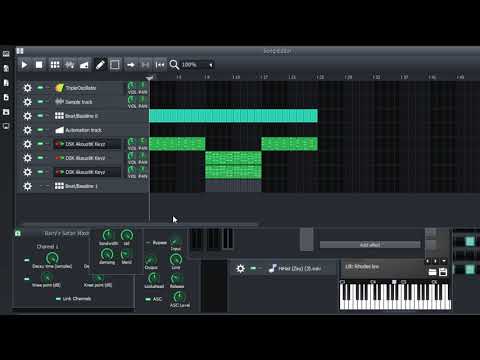480x360 pixels.
Task: Click the Automation track label
Action: [83, 130]
